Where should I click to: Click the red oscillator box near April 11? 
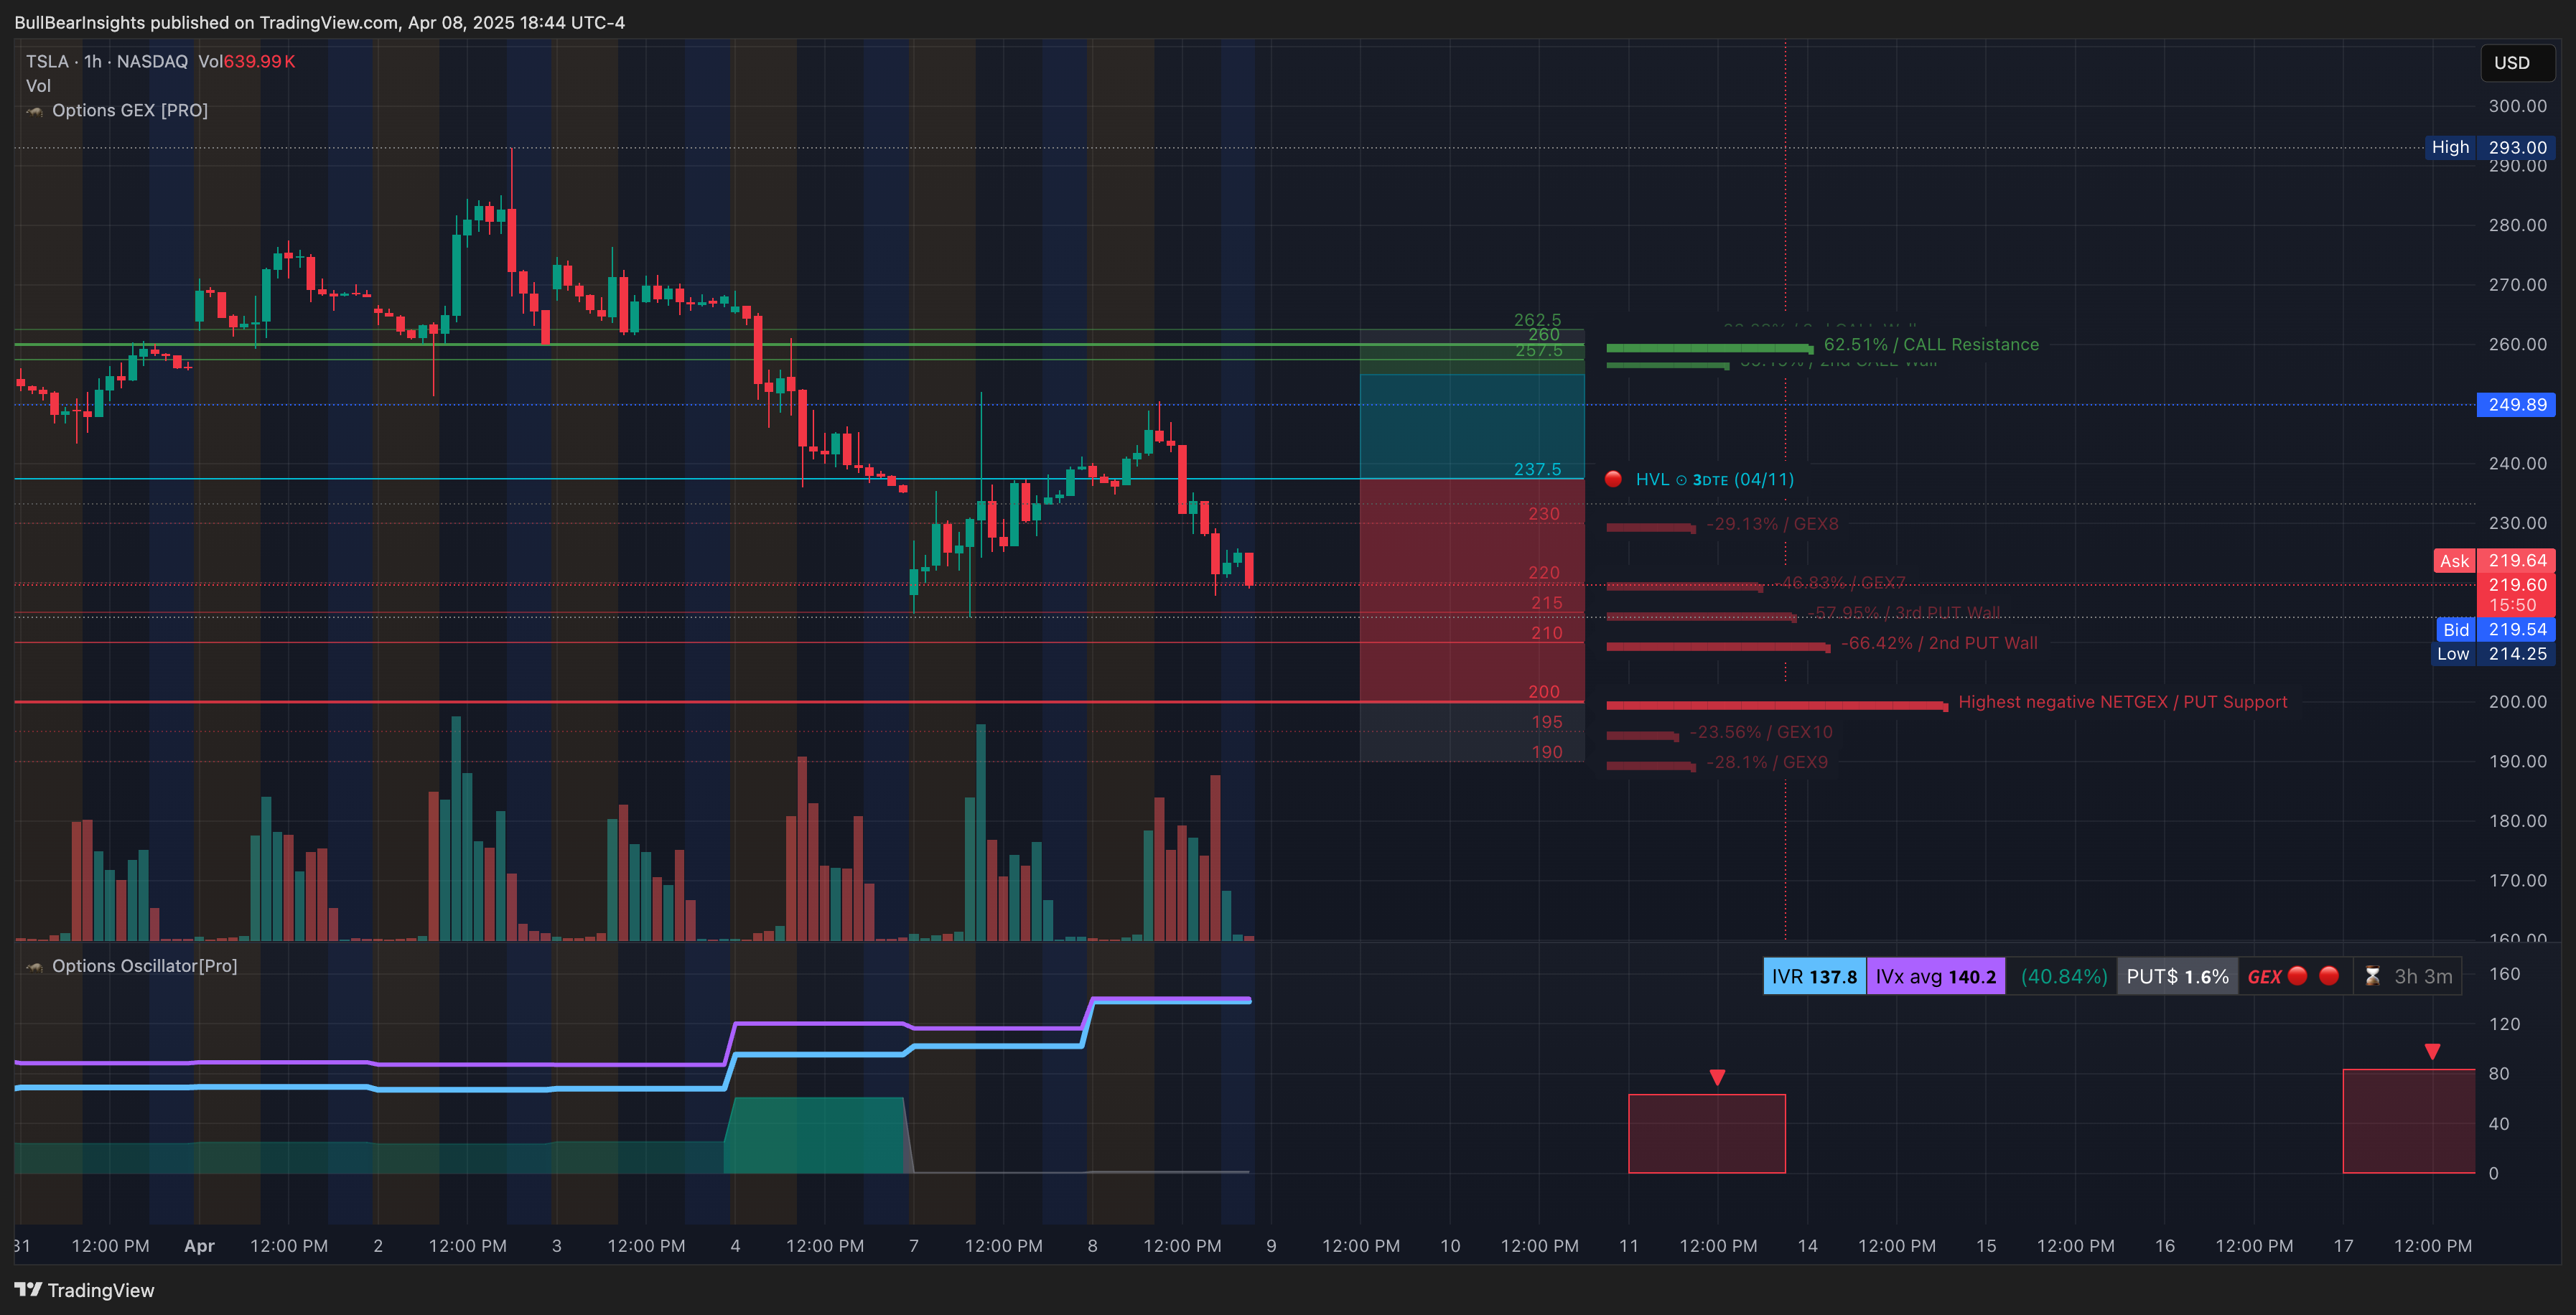click(1707, 1134)
